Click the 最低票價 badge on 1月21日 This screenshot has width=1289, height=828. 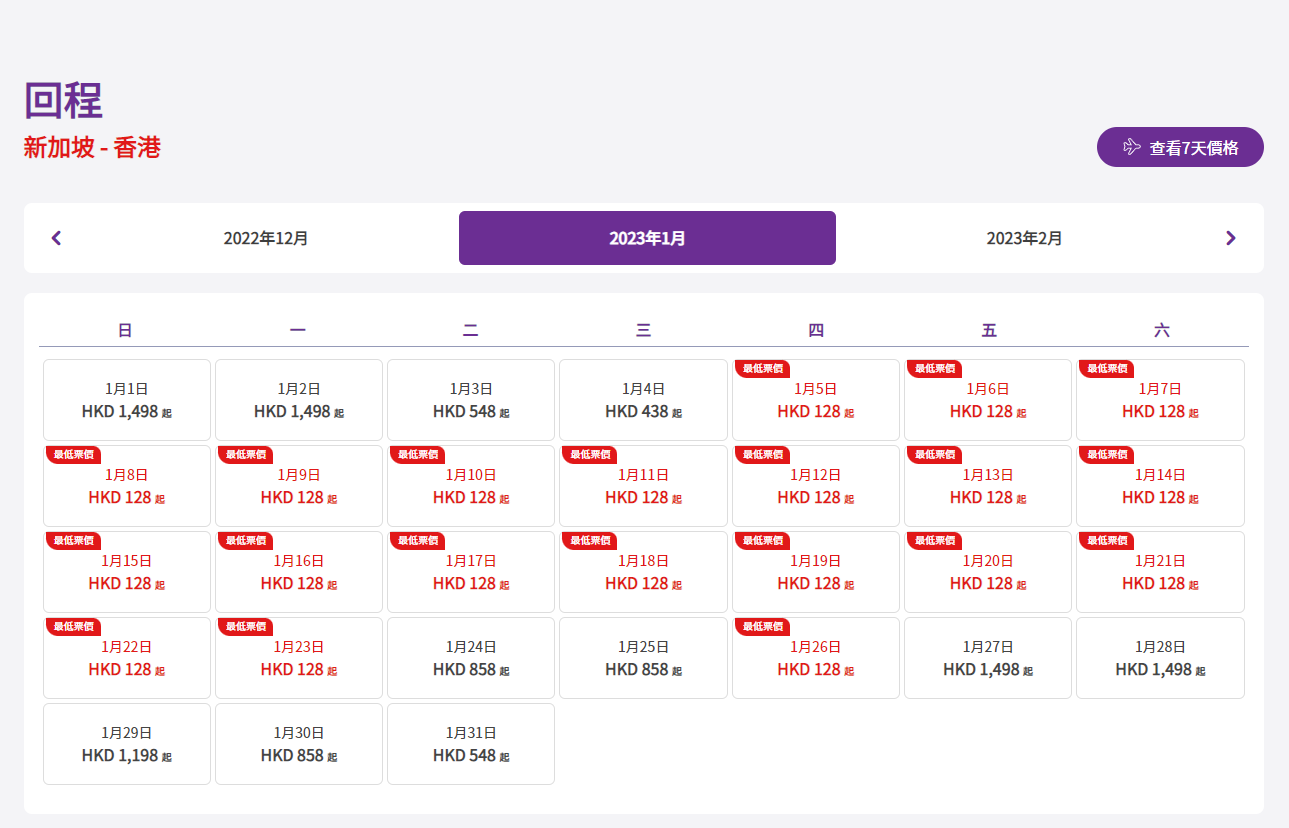pos(1107,540)
